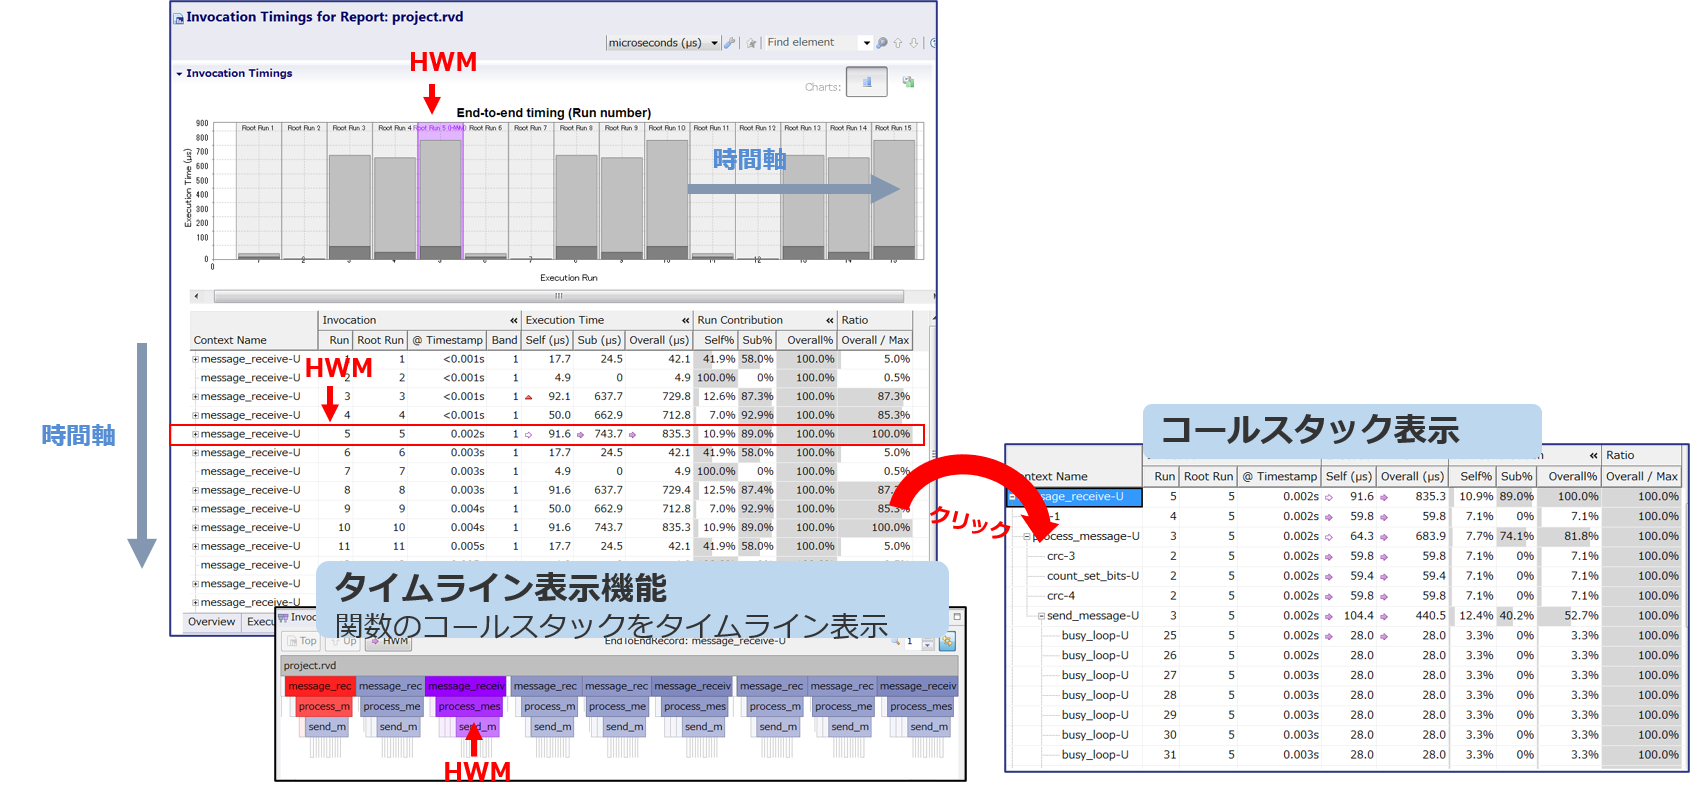Open the Find element dropdown arrow

(867, 43)
